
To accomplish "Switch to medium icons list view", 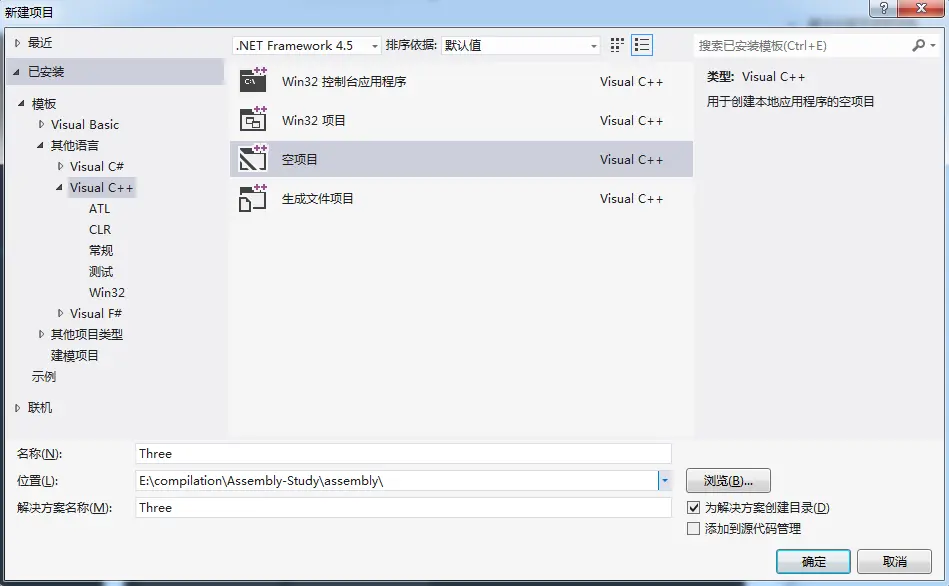I will point(642,45).
